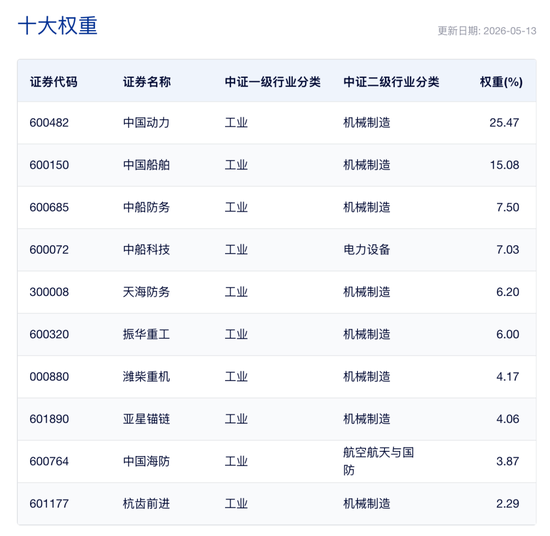Viewport: 550px width, 536px height.
Task: Select security code 300008
Action: tap(49, 292)
